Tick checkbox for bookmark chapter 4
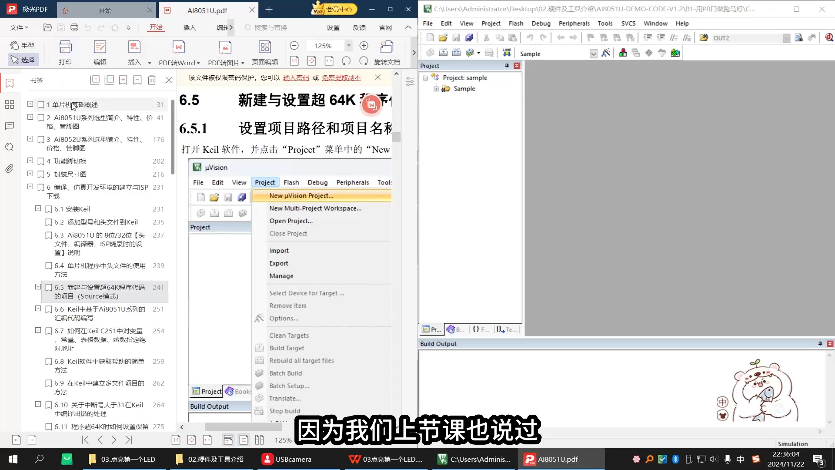The height and width of the screenshot is (470, 835). click(40, 161)
